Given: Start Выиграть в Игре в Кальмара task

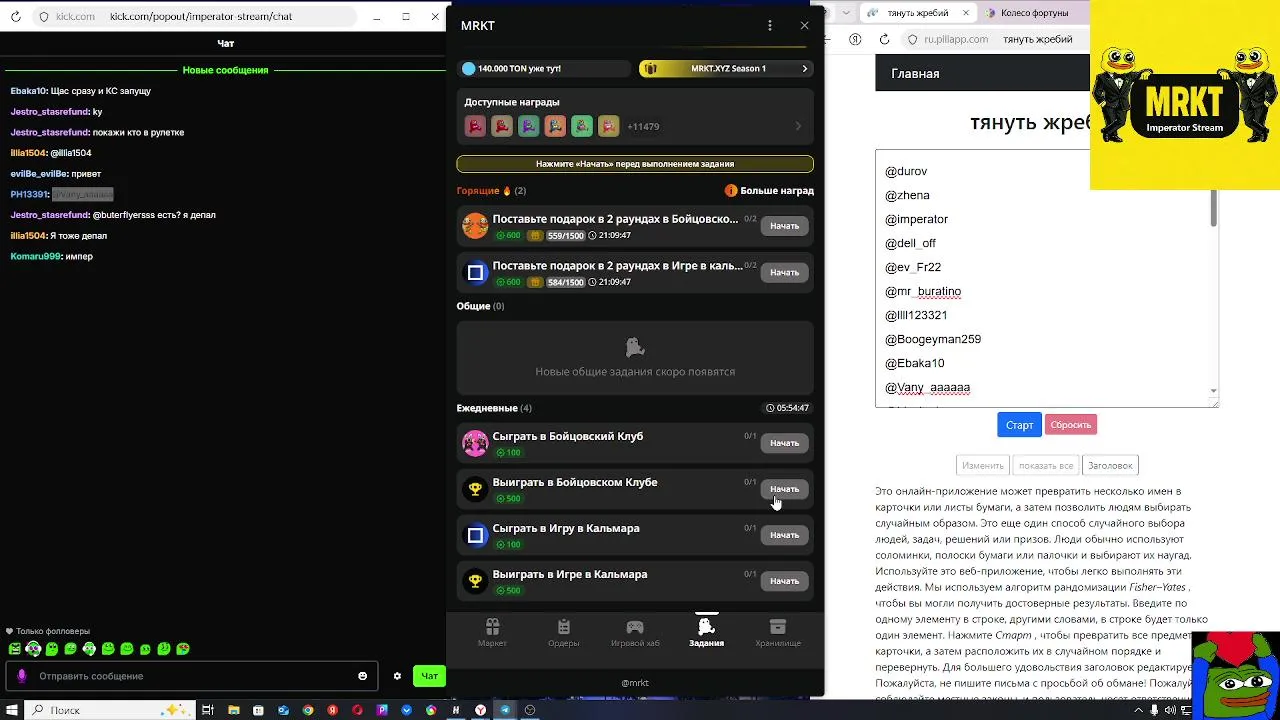Looking at the screenshot, I should [784, 581].
